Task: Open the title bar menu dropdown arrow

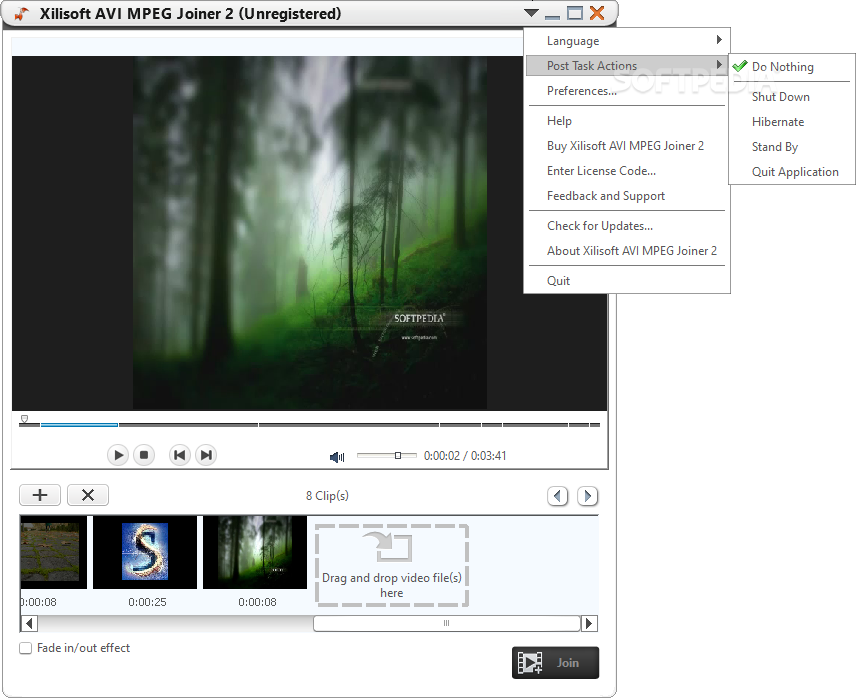Action: pos(531,13)
